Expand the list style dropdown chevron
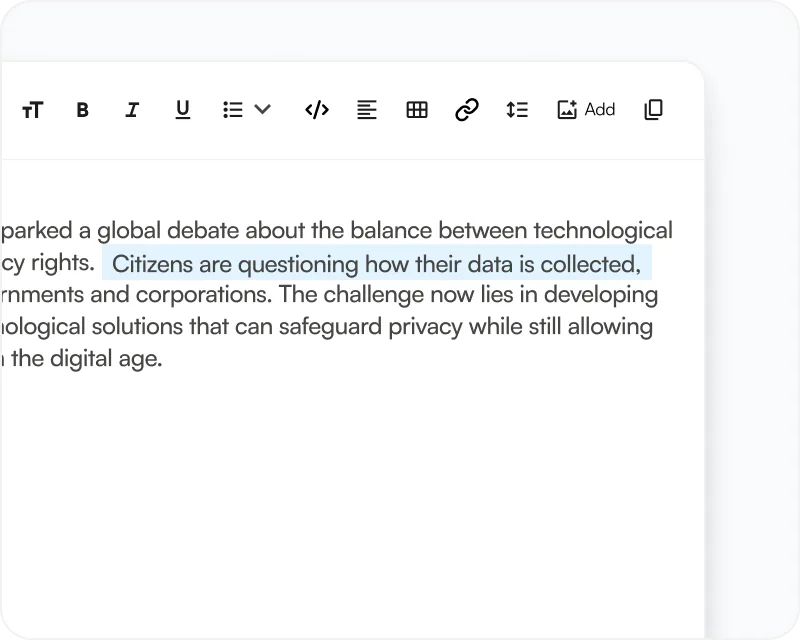The height and width of the screenshot is (640, 800). coord(262,109)
